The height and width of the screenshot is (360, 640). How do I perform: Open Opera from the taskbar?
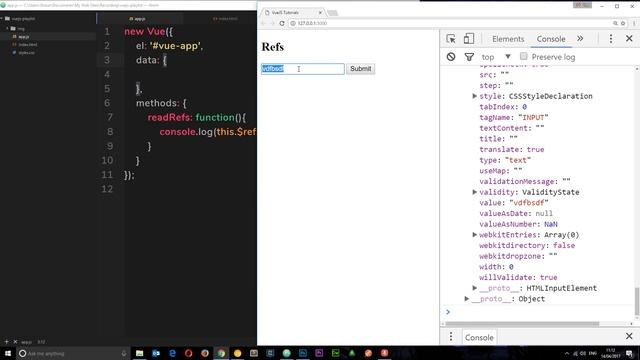click(x=188, y=353)
